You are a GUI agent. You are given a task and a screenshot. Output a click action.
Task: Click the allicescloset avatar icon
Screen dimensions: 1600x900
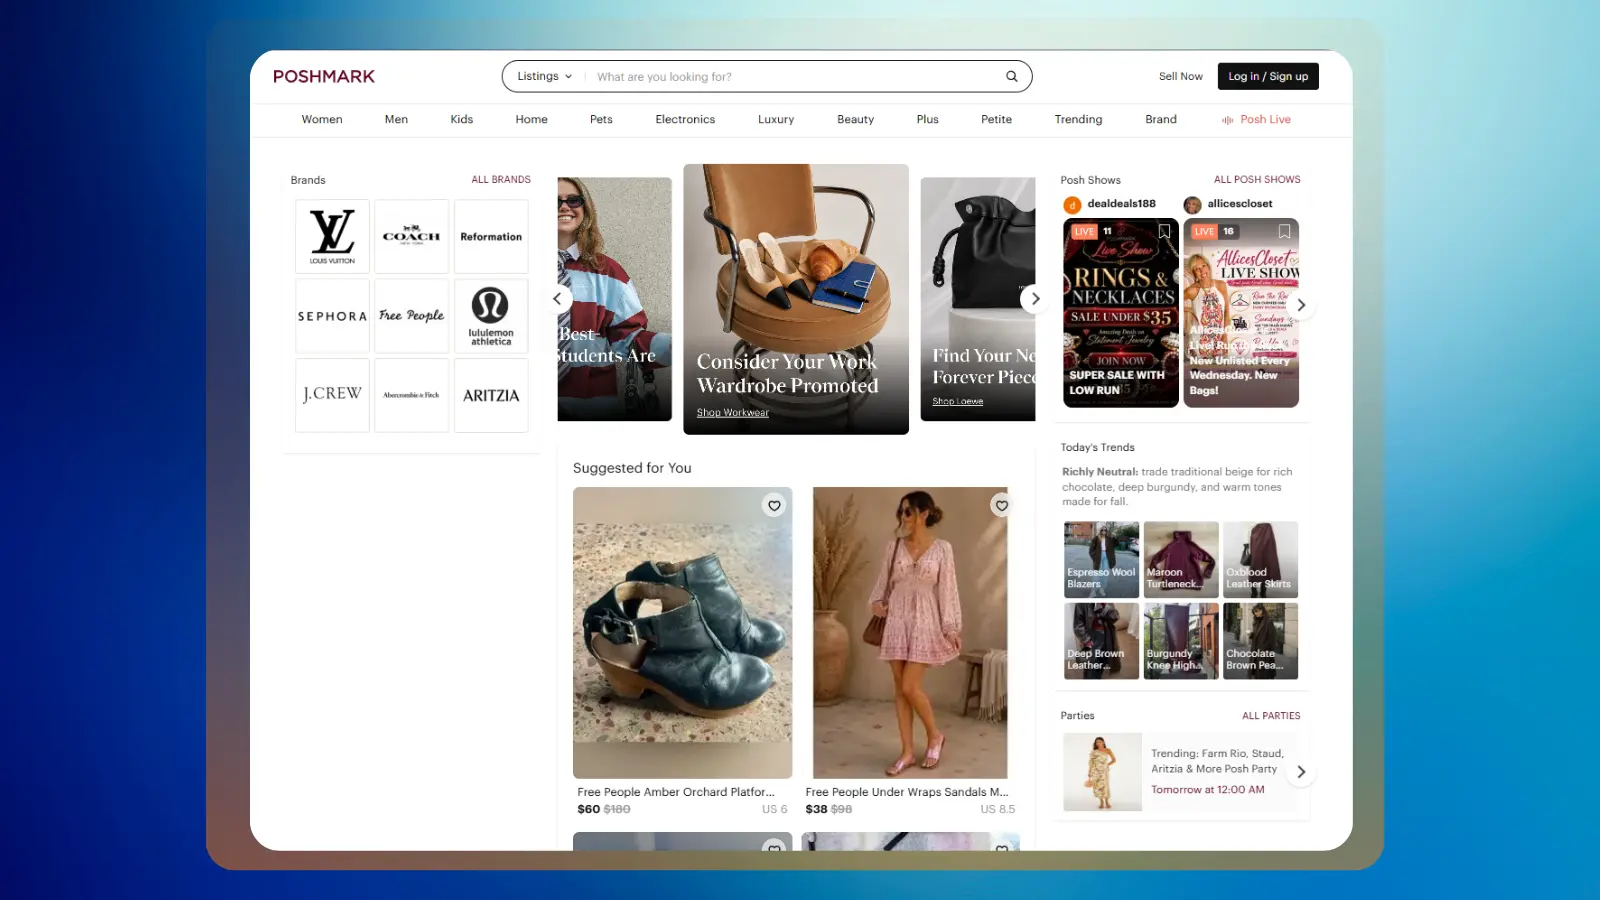coord(1192,205)
